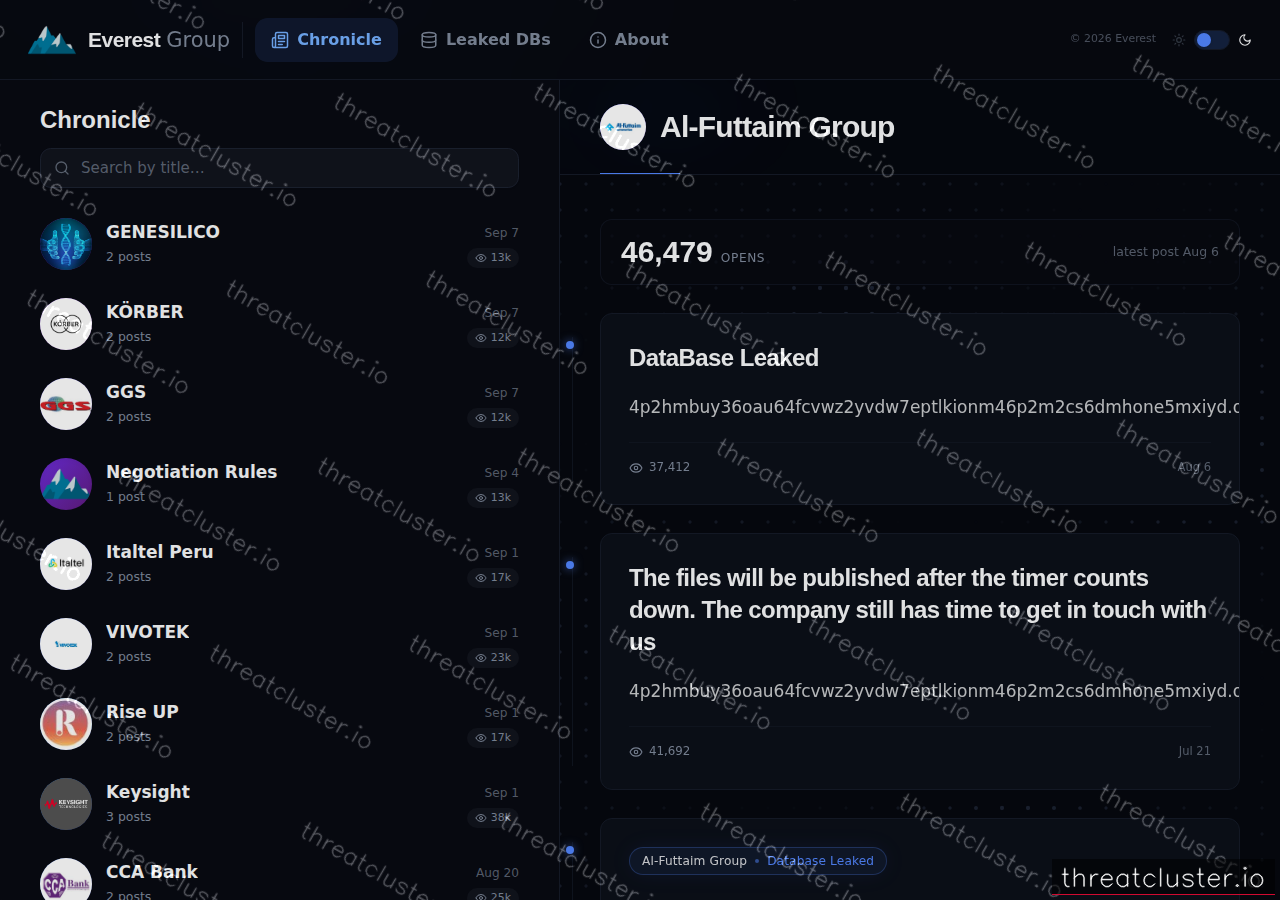
Task: Click the onion address in the timer post
Action: point(934,691)
